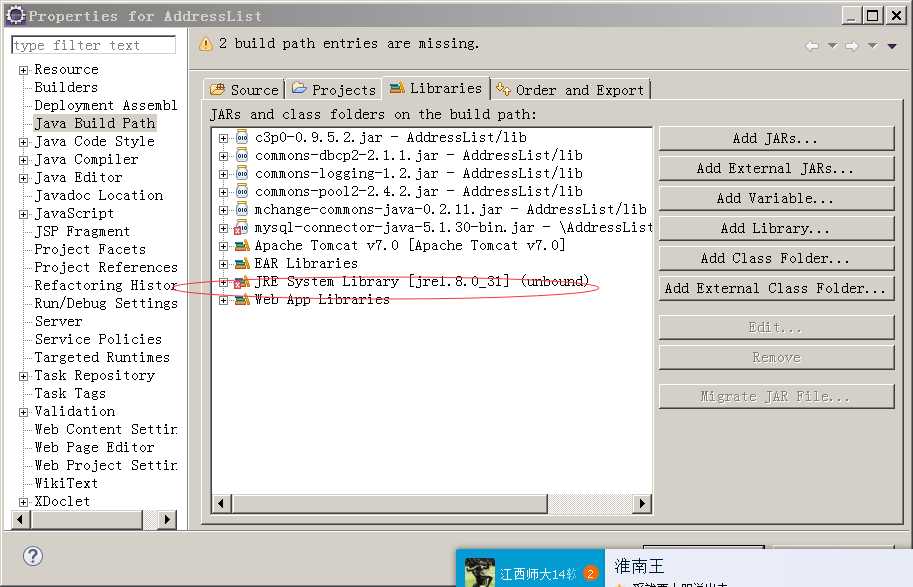Select the Libraries tab
The image size is (913, 587).
tap(436, 89)
